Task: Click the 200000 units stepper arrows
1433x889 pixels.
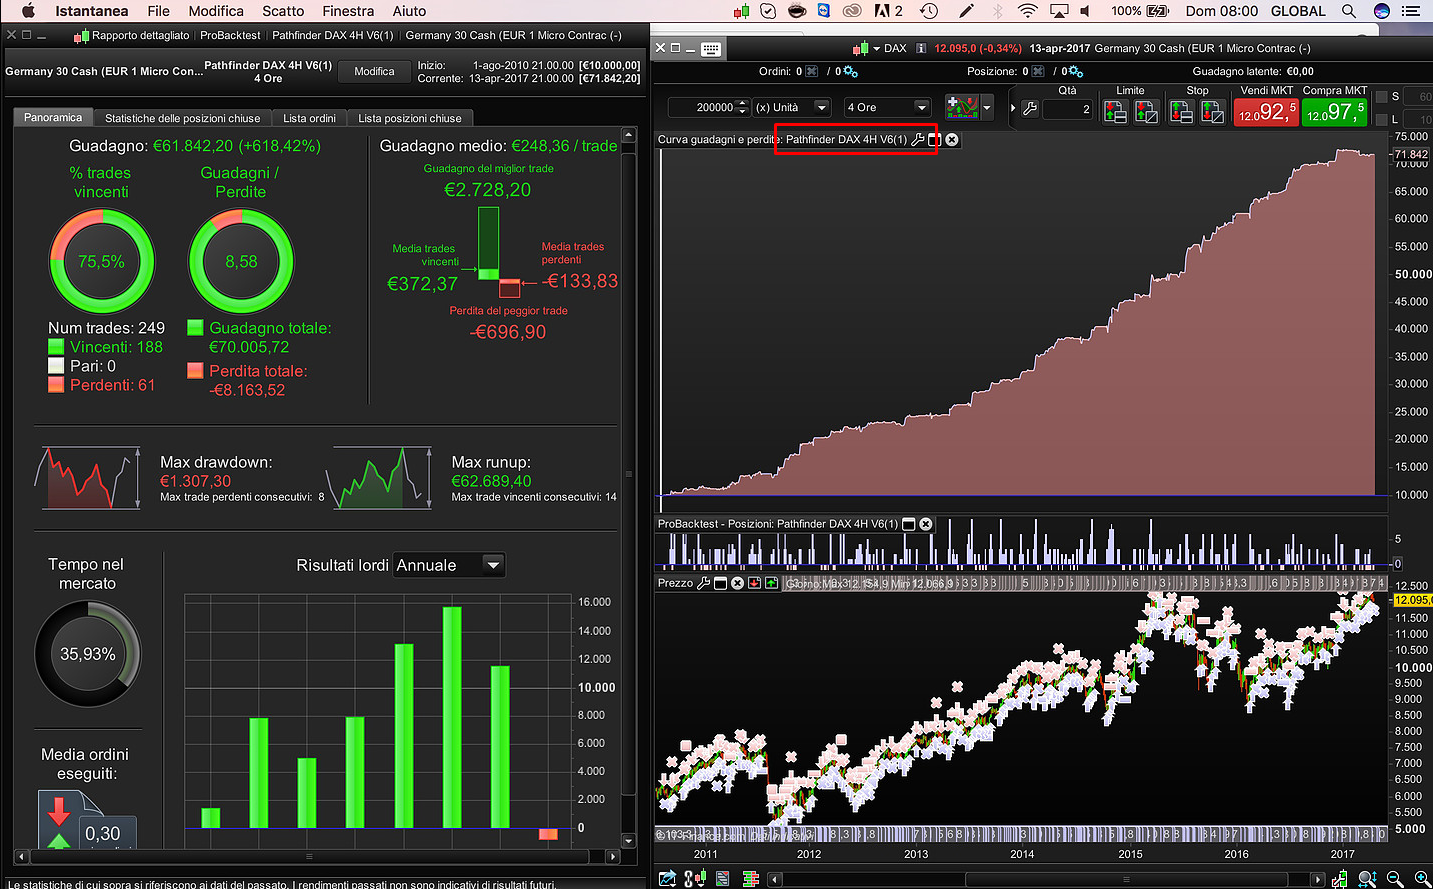Action: coord(742,107)
